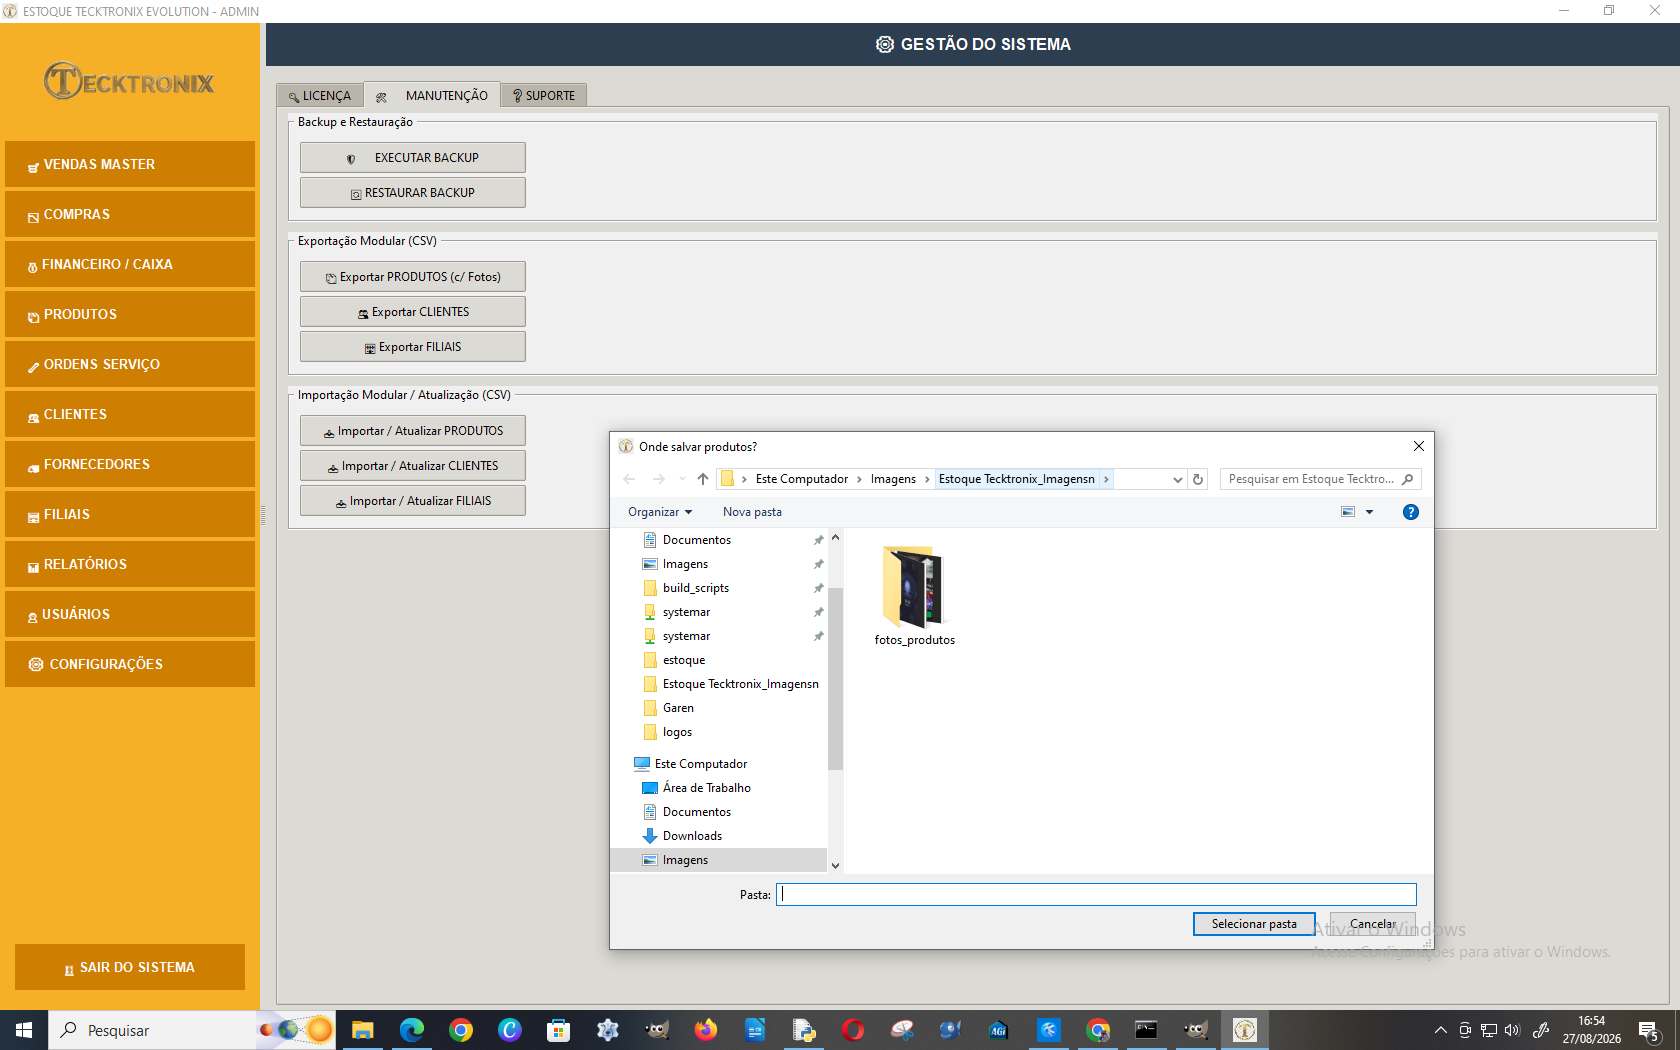Open FORNECEDORES in the sidebar
The height and width of the screenshot is (1050, 1680).
[130, 464]
